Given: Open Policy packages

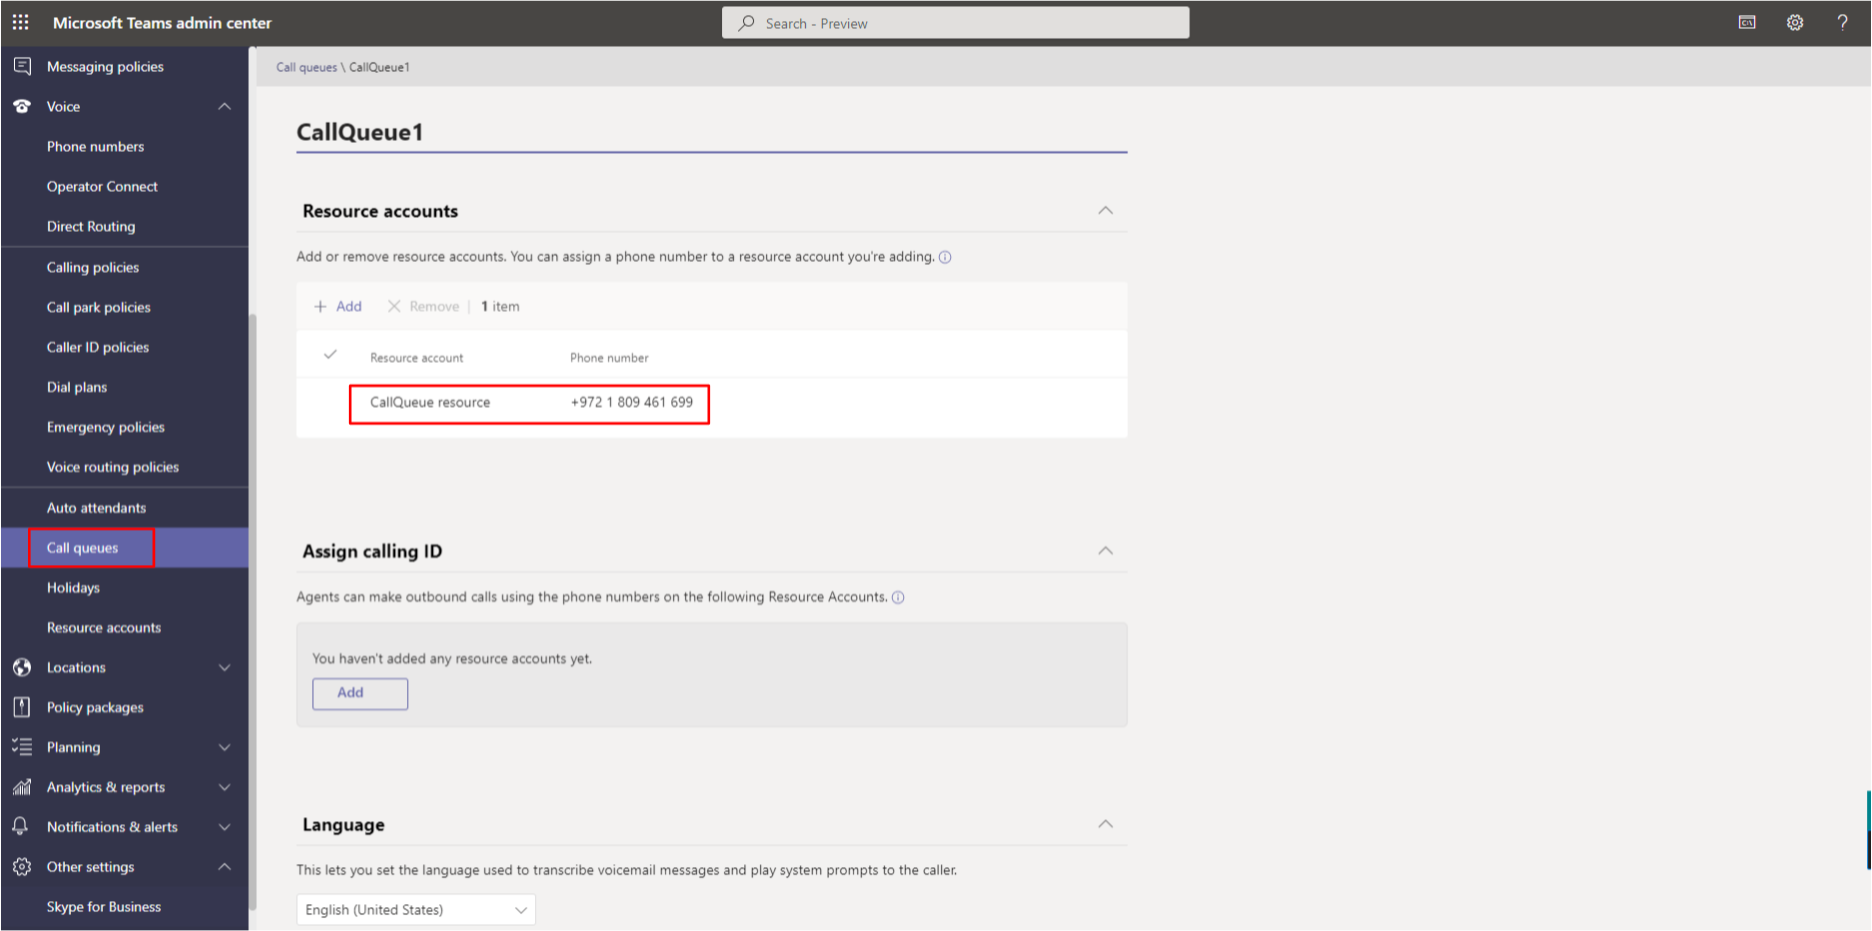Looking at the screenshot, I should [x=95, y=707].
